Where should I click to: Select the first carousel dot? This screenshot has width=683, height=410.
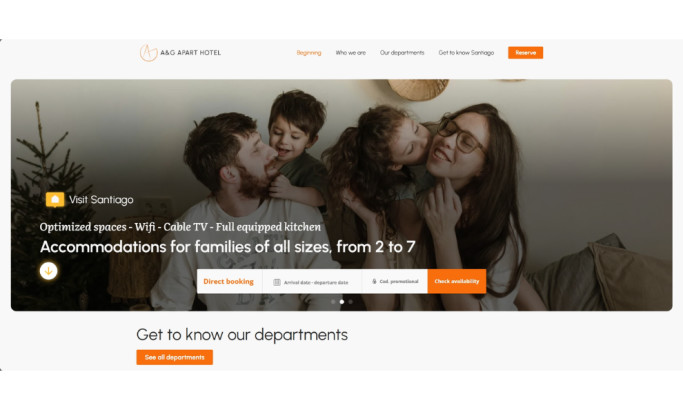point(333,302)
